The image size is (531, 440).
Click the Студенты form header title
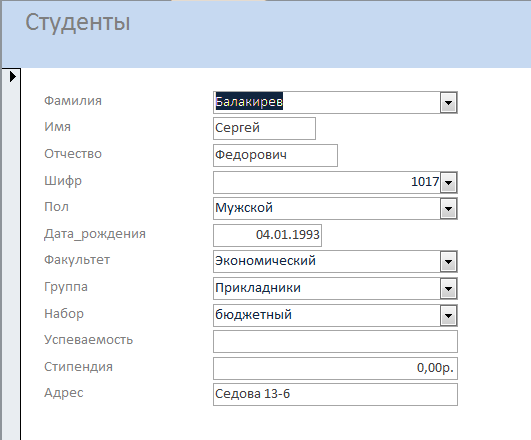78,23
